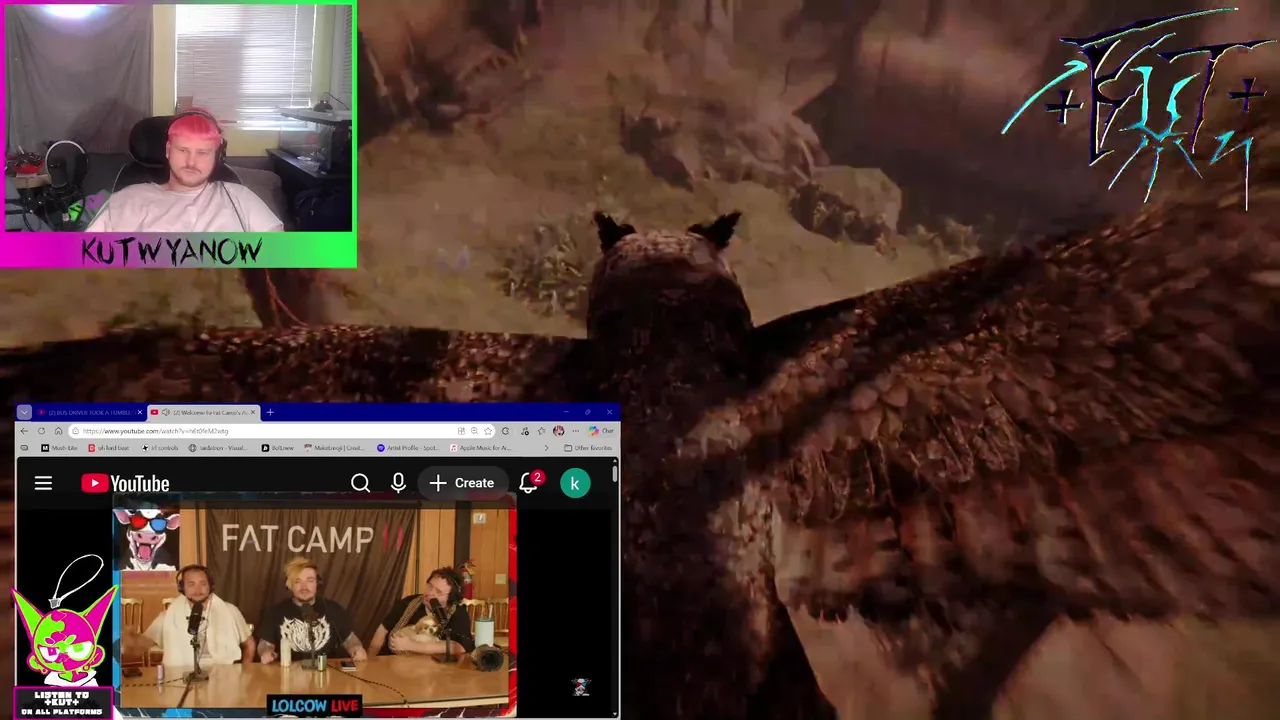
Task: Select the 'Welcome to Fat Camp' tab
Action: coord(204,412)
